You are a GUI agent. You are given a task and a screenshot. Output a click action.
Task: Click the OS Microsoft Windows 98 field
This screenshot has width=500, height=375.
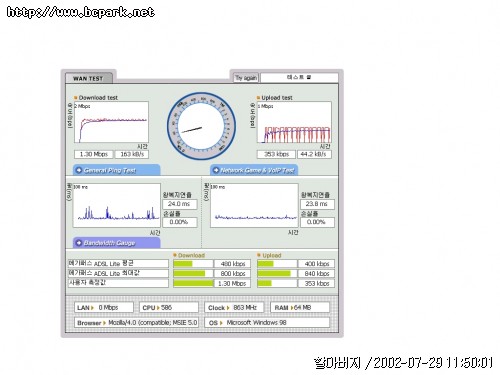click(267, 323)
